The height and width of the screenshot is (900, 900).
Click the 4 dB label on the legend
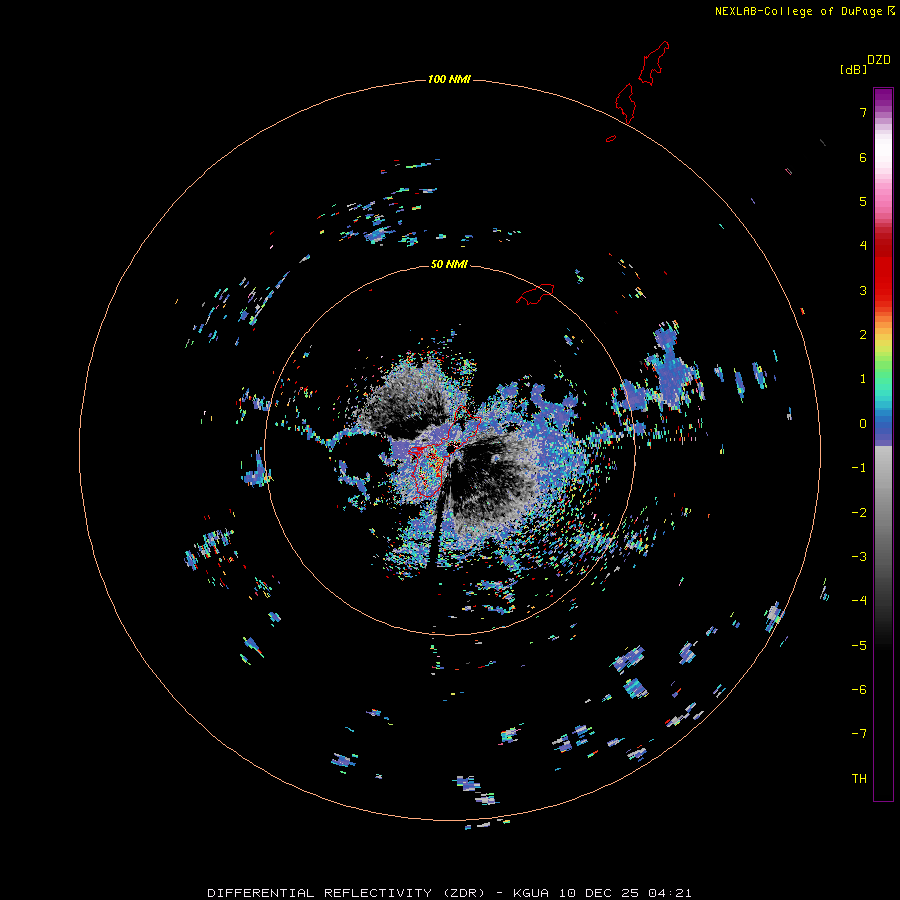[x=863, y=246]
